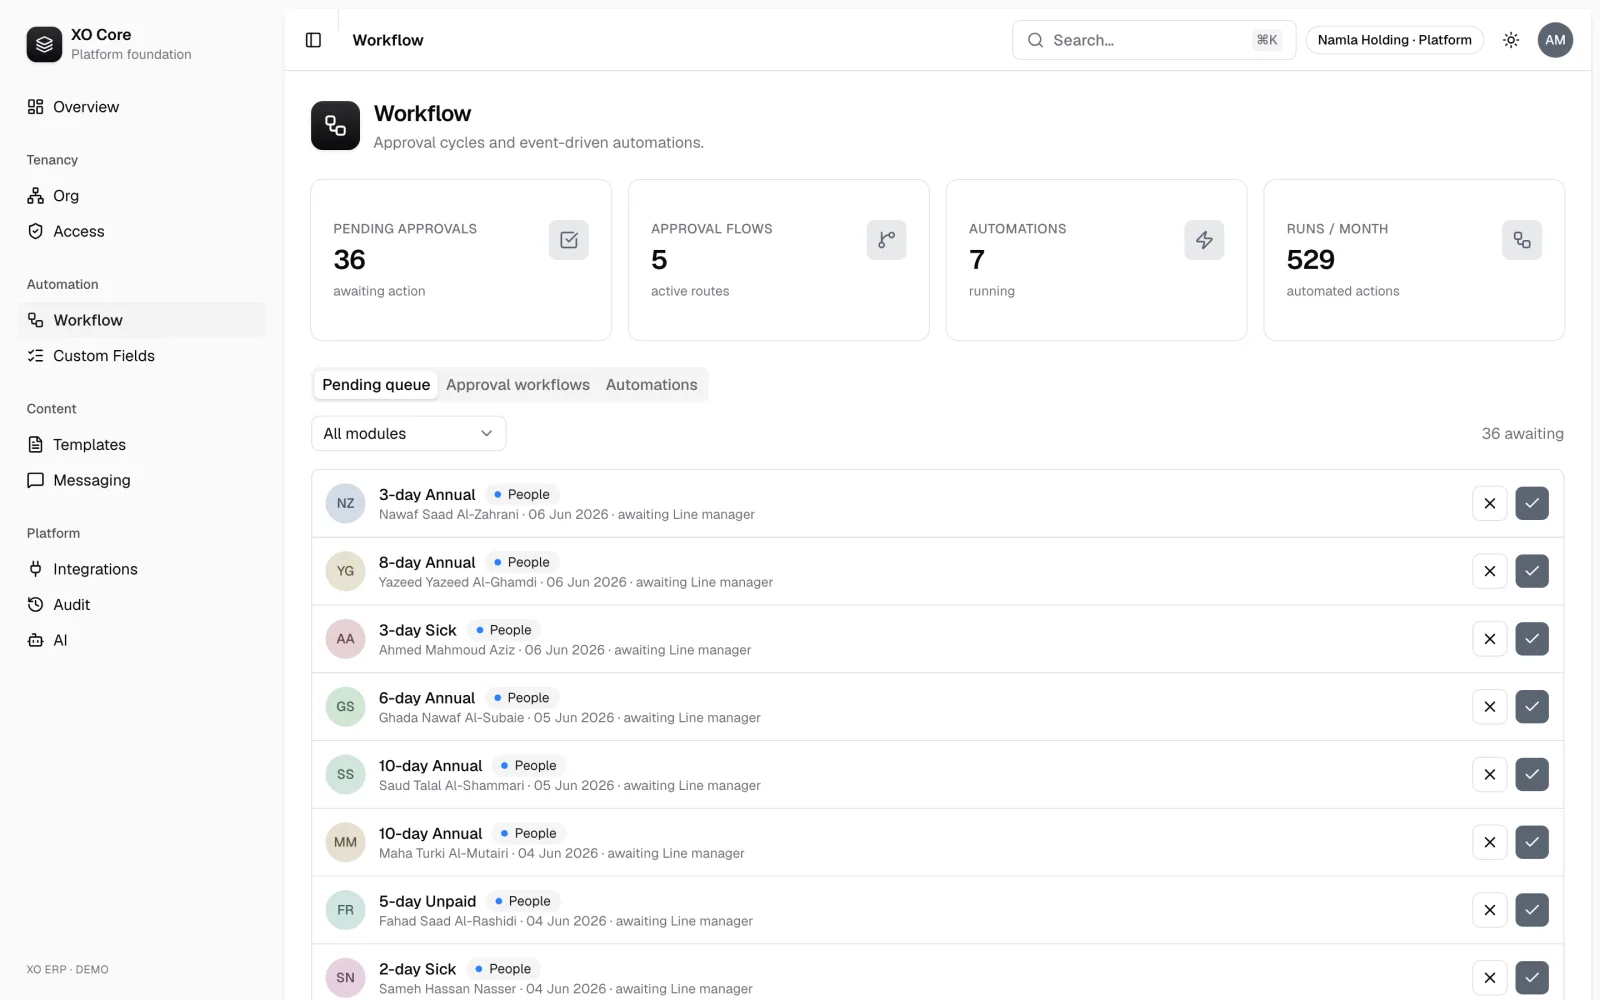
Task: Approve Yazeed Al-Ghamdi's 8-day Annual request
Action: [x=1532, y=571]
